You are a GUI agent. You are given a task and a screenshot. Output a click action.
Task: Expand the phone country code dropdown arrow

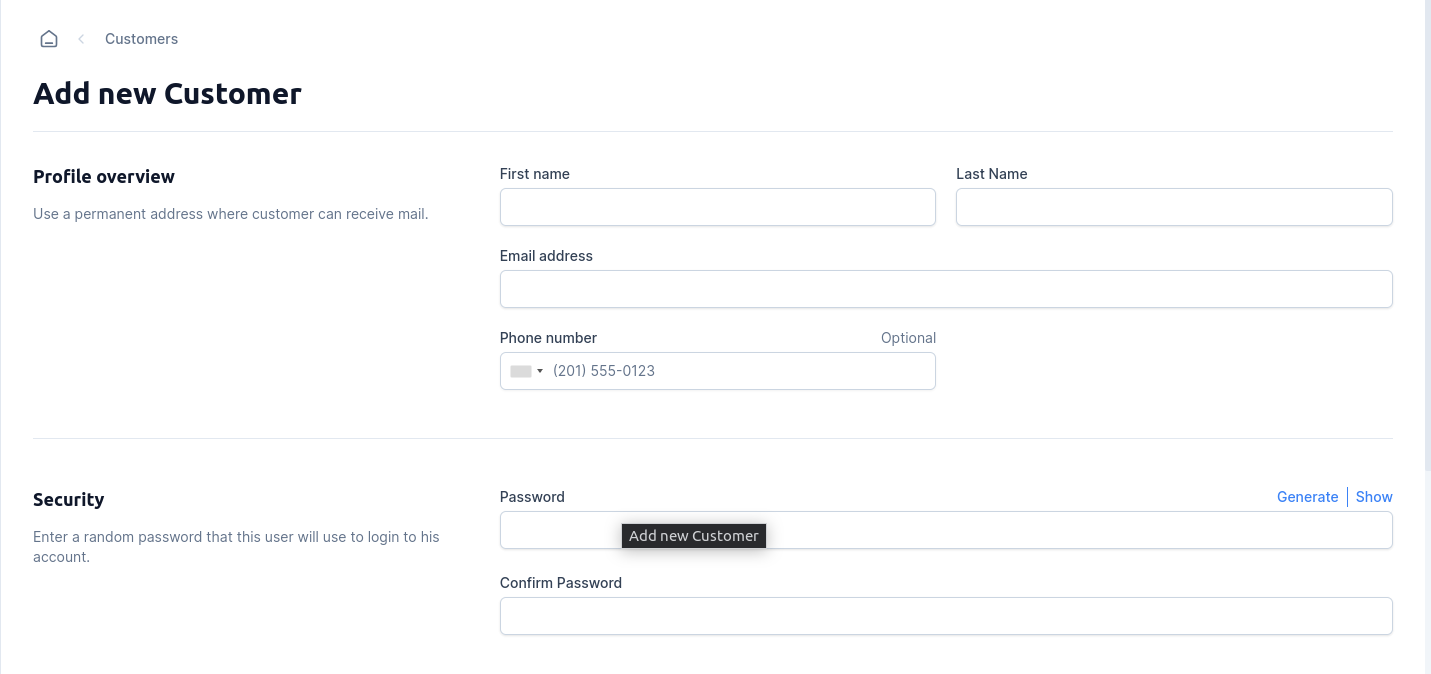tap(540, 371)
